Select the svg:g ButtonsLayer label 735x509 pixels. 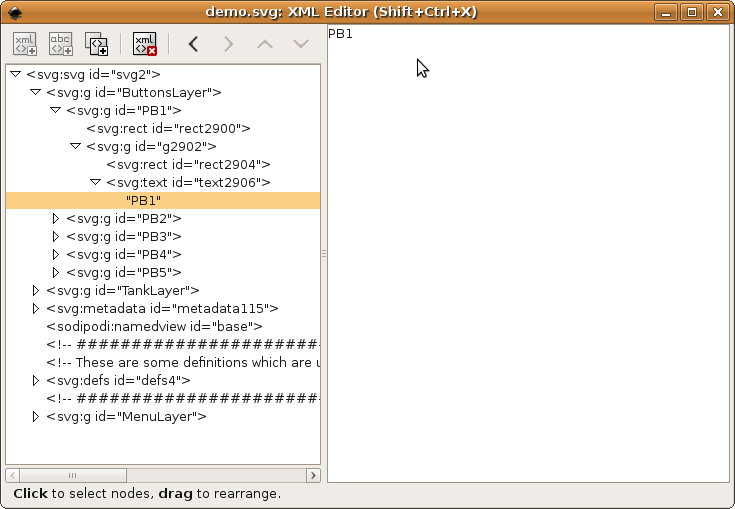134,92
